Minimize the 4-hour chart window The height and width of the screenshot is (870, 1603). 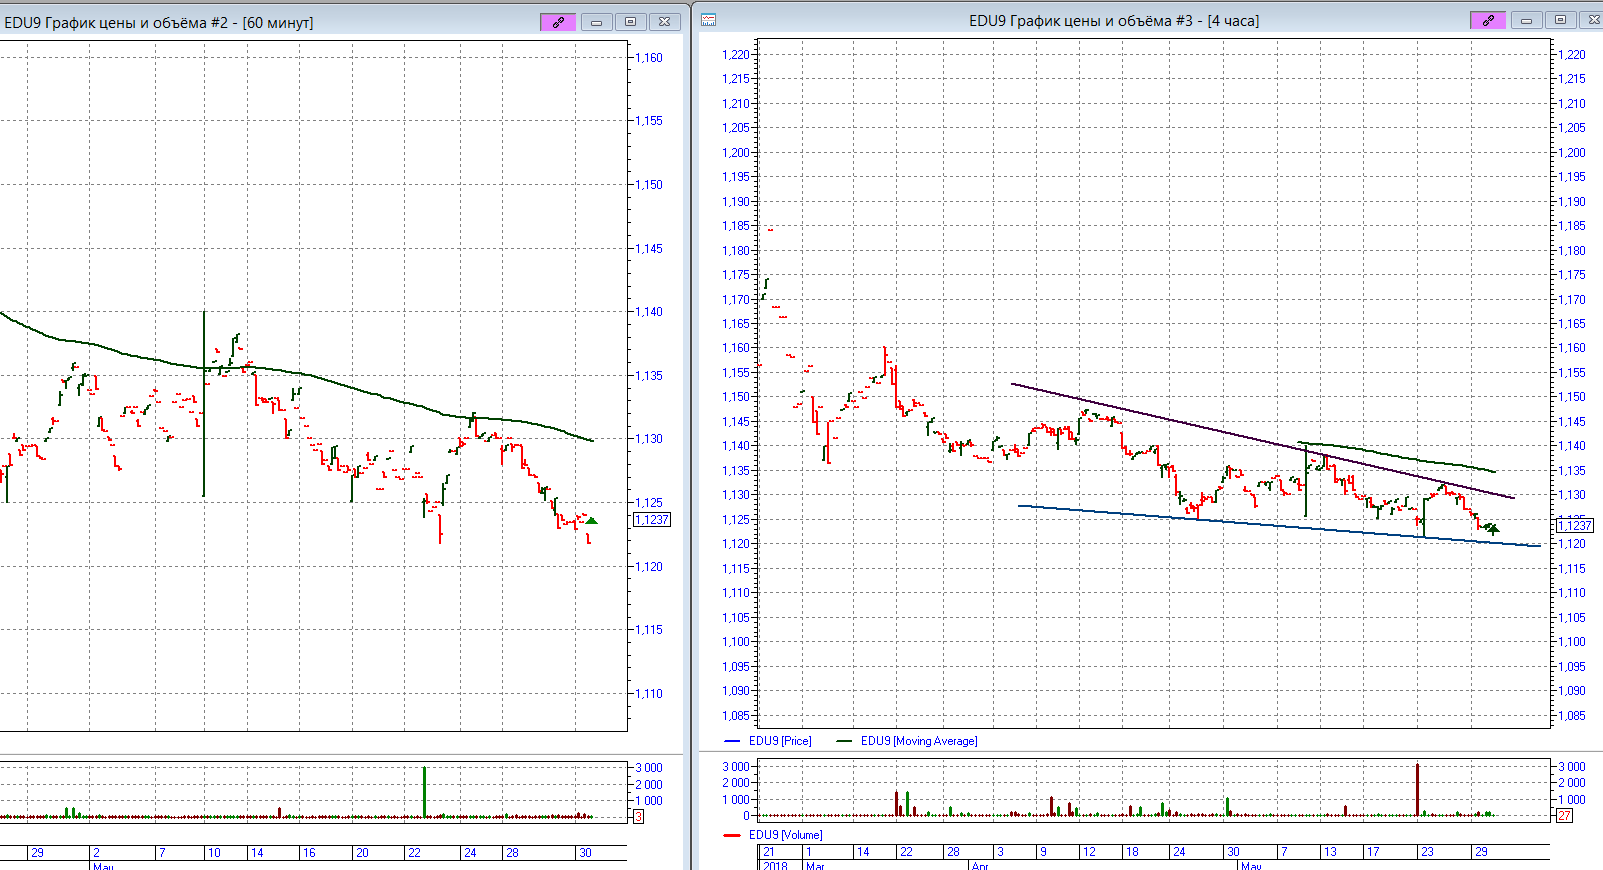1526,20
